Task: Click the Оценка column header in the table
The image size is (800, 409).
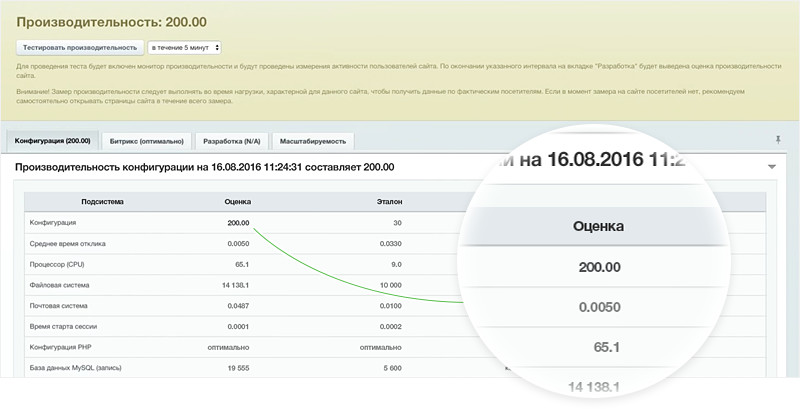Action: click(238, 202)
